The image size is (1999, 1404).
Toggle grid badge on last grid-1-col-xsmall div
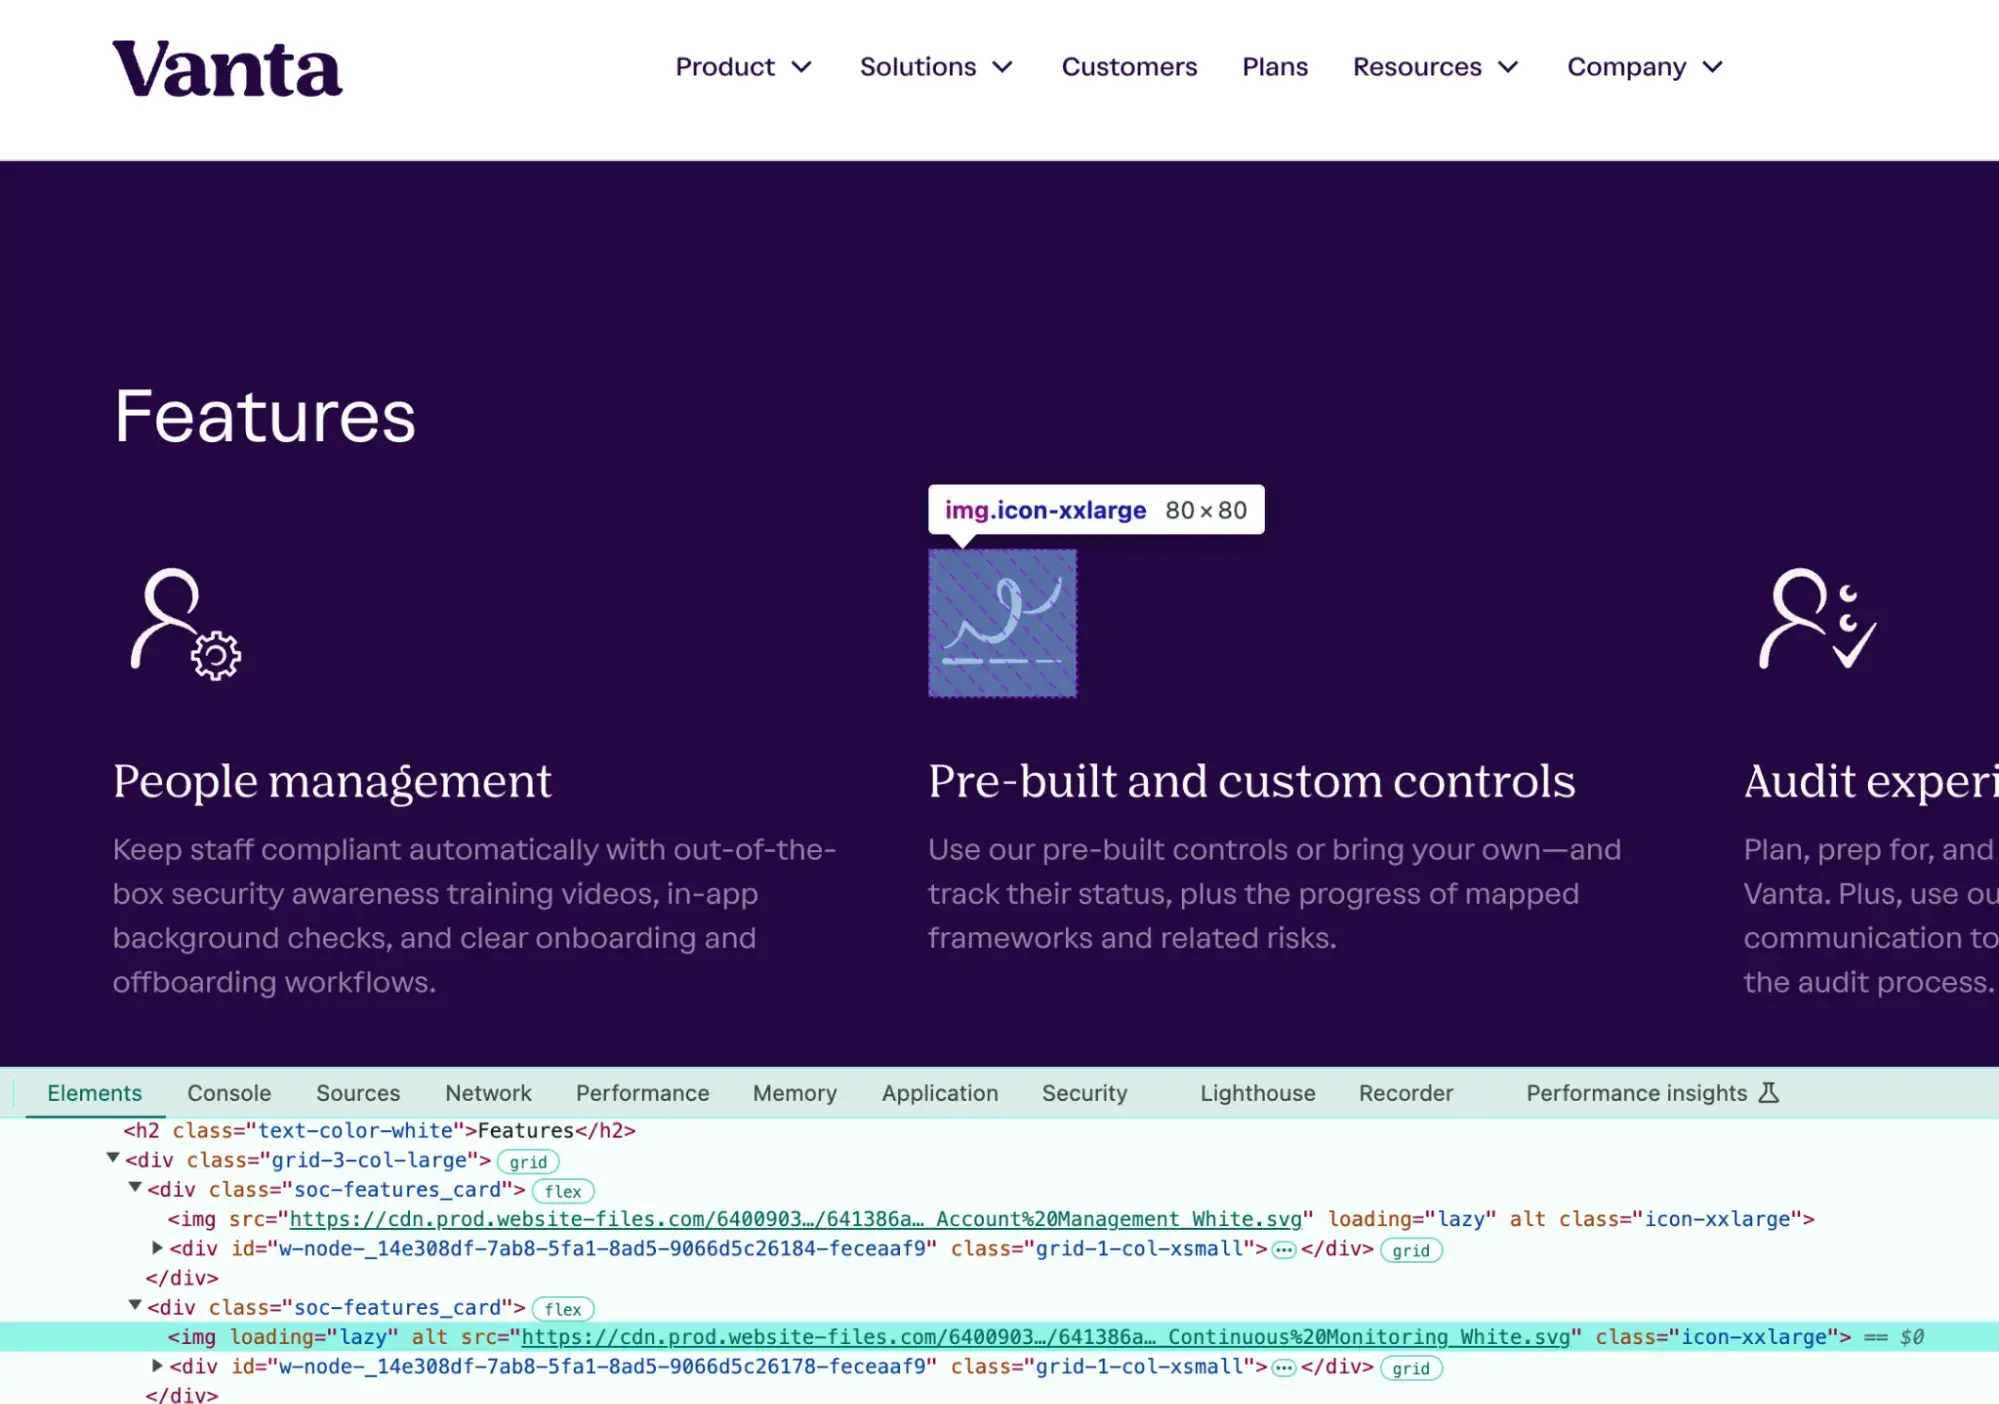coord(1410,1368)
